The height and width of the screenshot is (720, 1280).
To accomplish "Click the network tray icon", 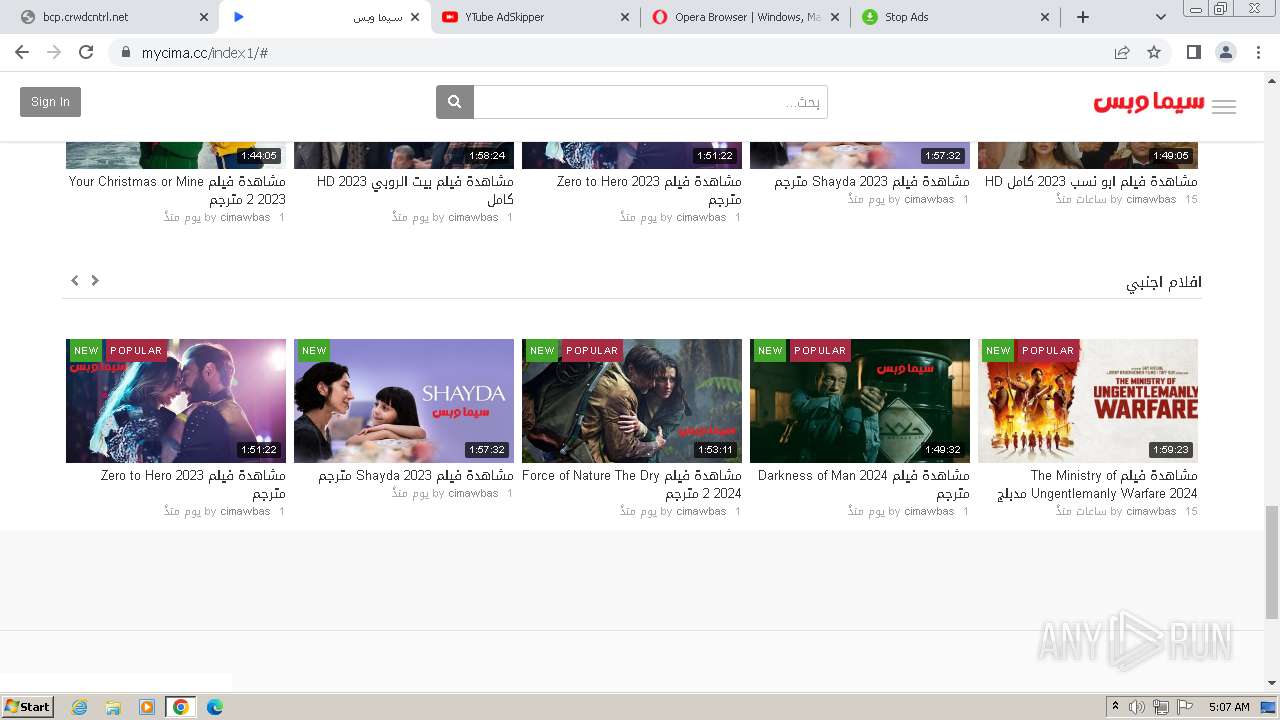I will click(x=1160, y=707).
